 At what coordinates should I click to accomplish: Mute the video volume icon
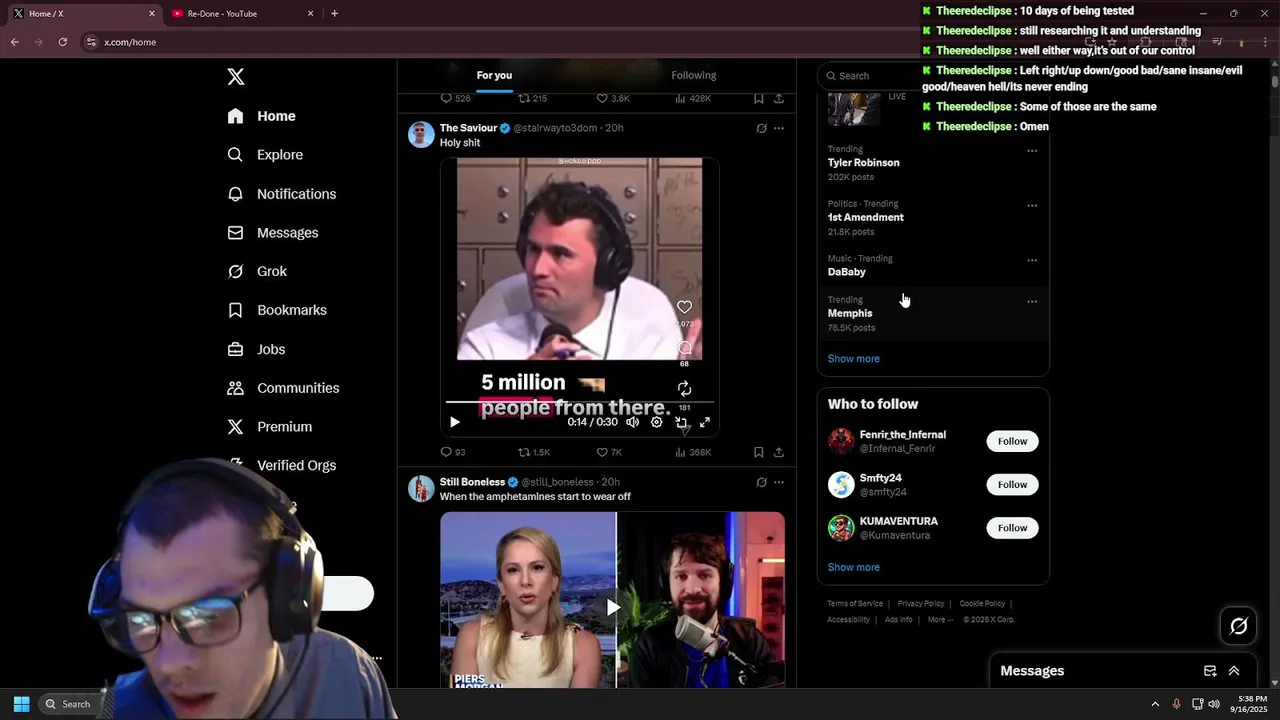(x=632, y=422)
